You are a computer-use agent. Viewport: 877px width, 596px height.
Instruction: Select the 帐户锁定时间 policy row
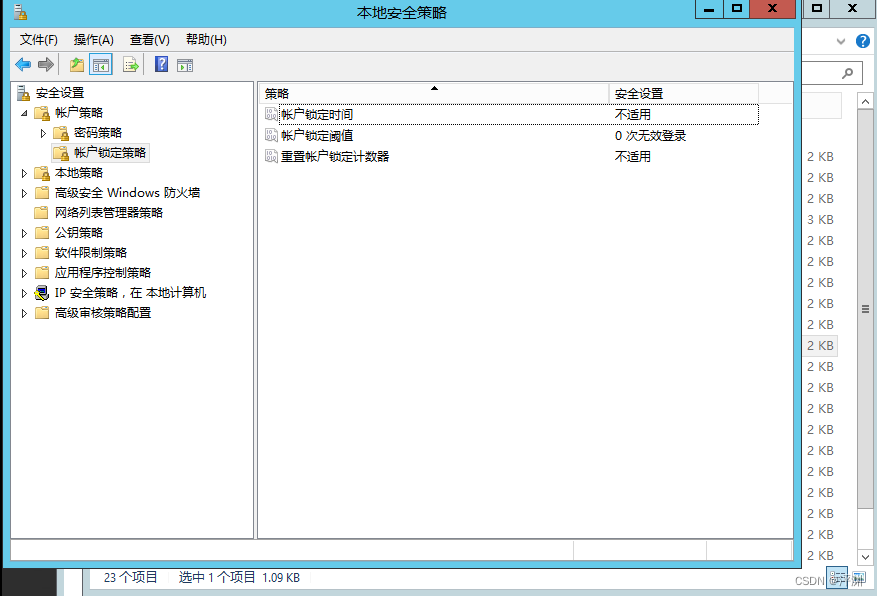point(511,114)
